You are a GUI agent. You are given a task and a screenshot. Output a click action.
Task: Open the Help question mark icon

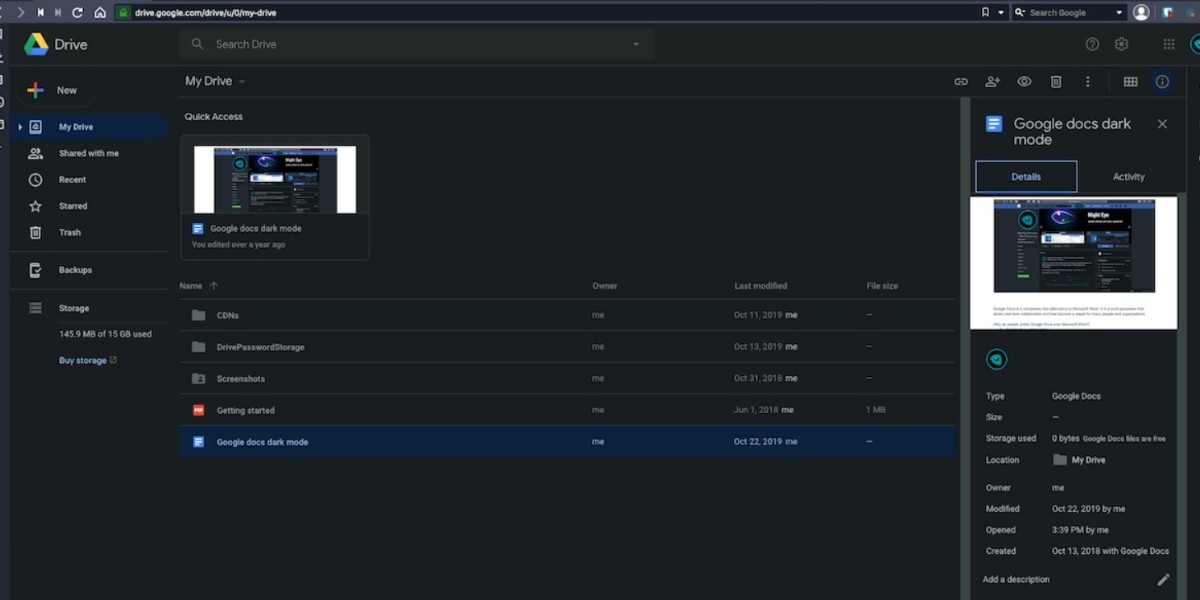pos(1092,44)
